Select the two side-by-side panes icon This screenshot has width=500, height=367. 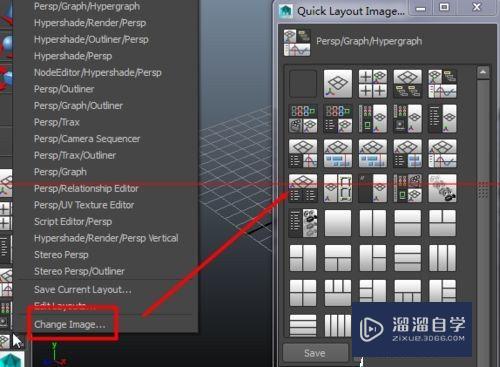point(373,223)
